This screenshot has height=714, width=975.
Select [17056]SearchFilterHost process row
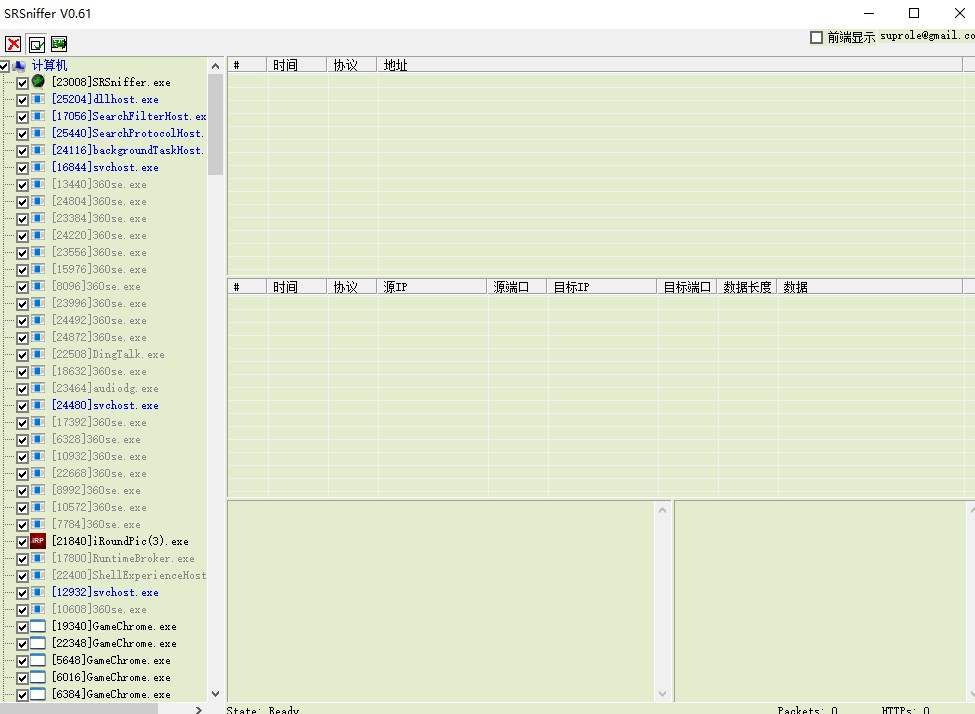click(129, 116)
